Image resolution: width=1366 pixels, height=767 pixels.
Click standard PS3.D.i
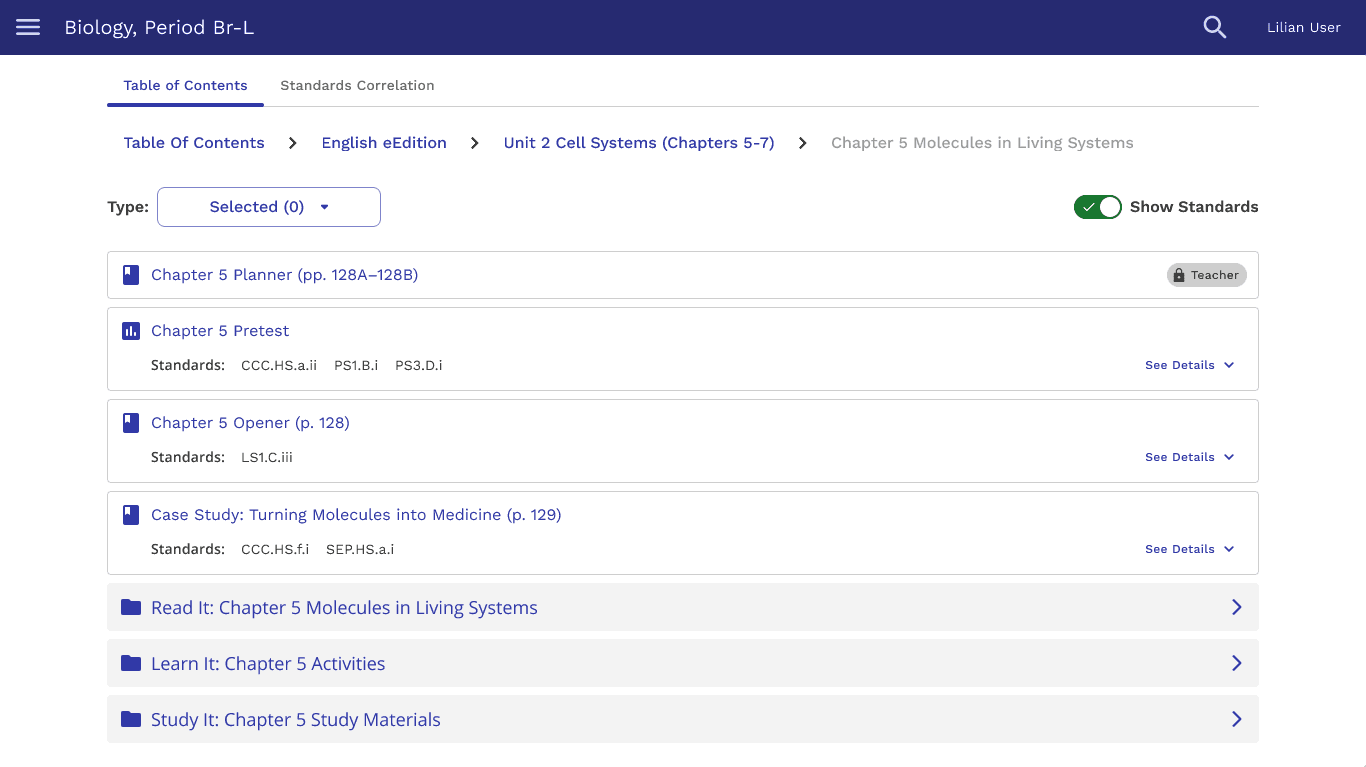pos(419,365)
